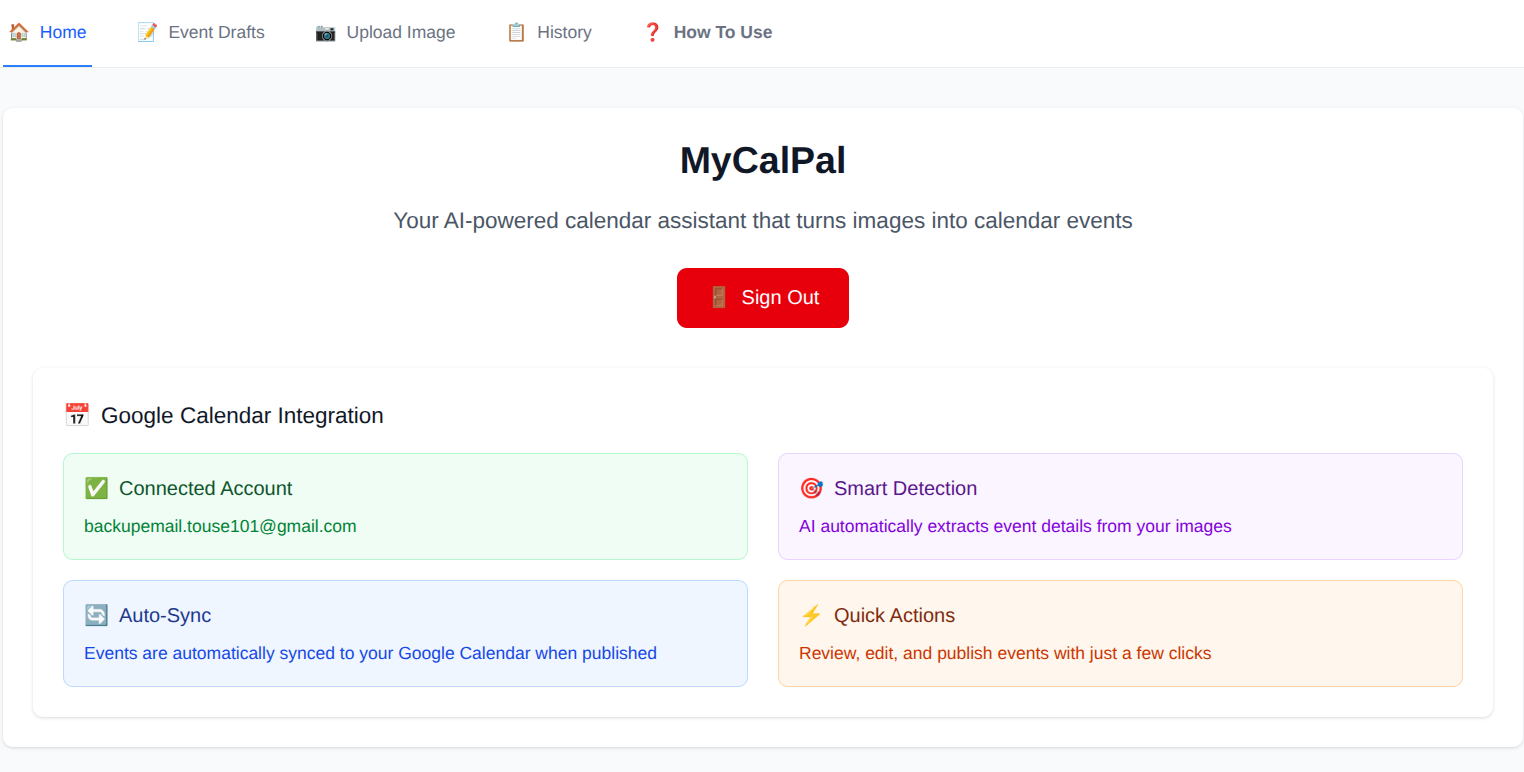Click the clipboard icon next to History
This screenshot has width=1524, height=772.
[x=516, y=31]
